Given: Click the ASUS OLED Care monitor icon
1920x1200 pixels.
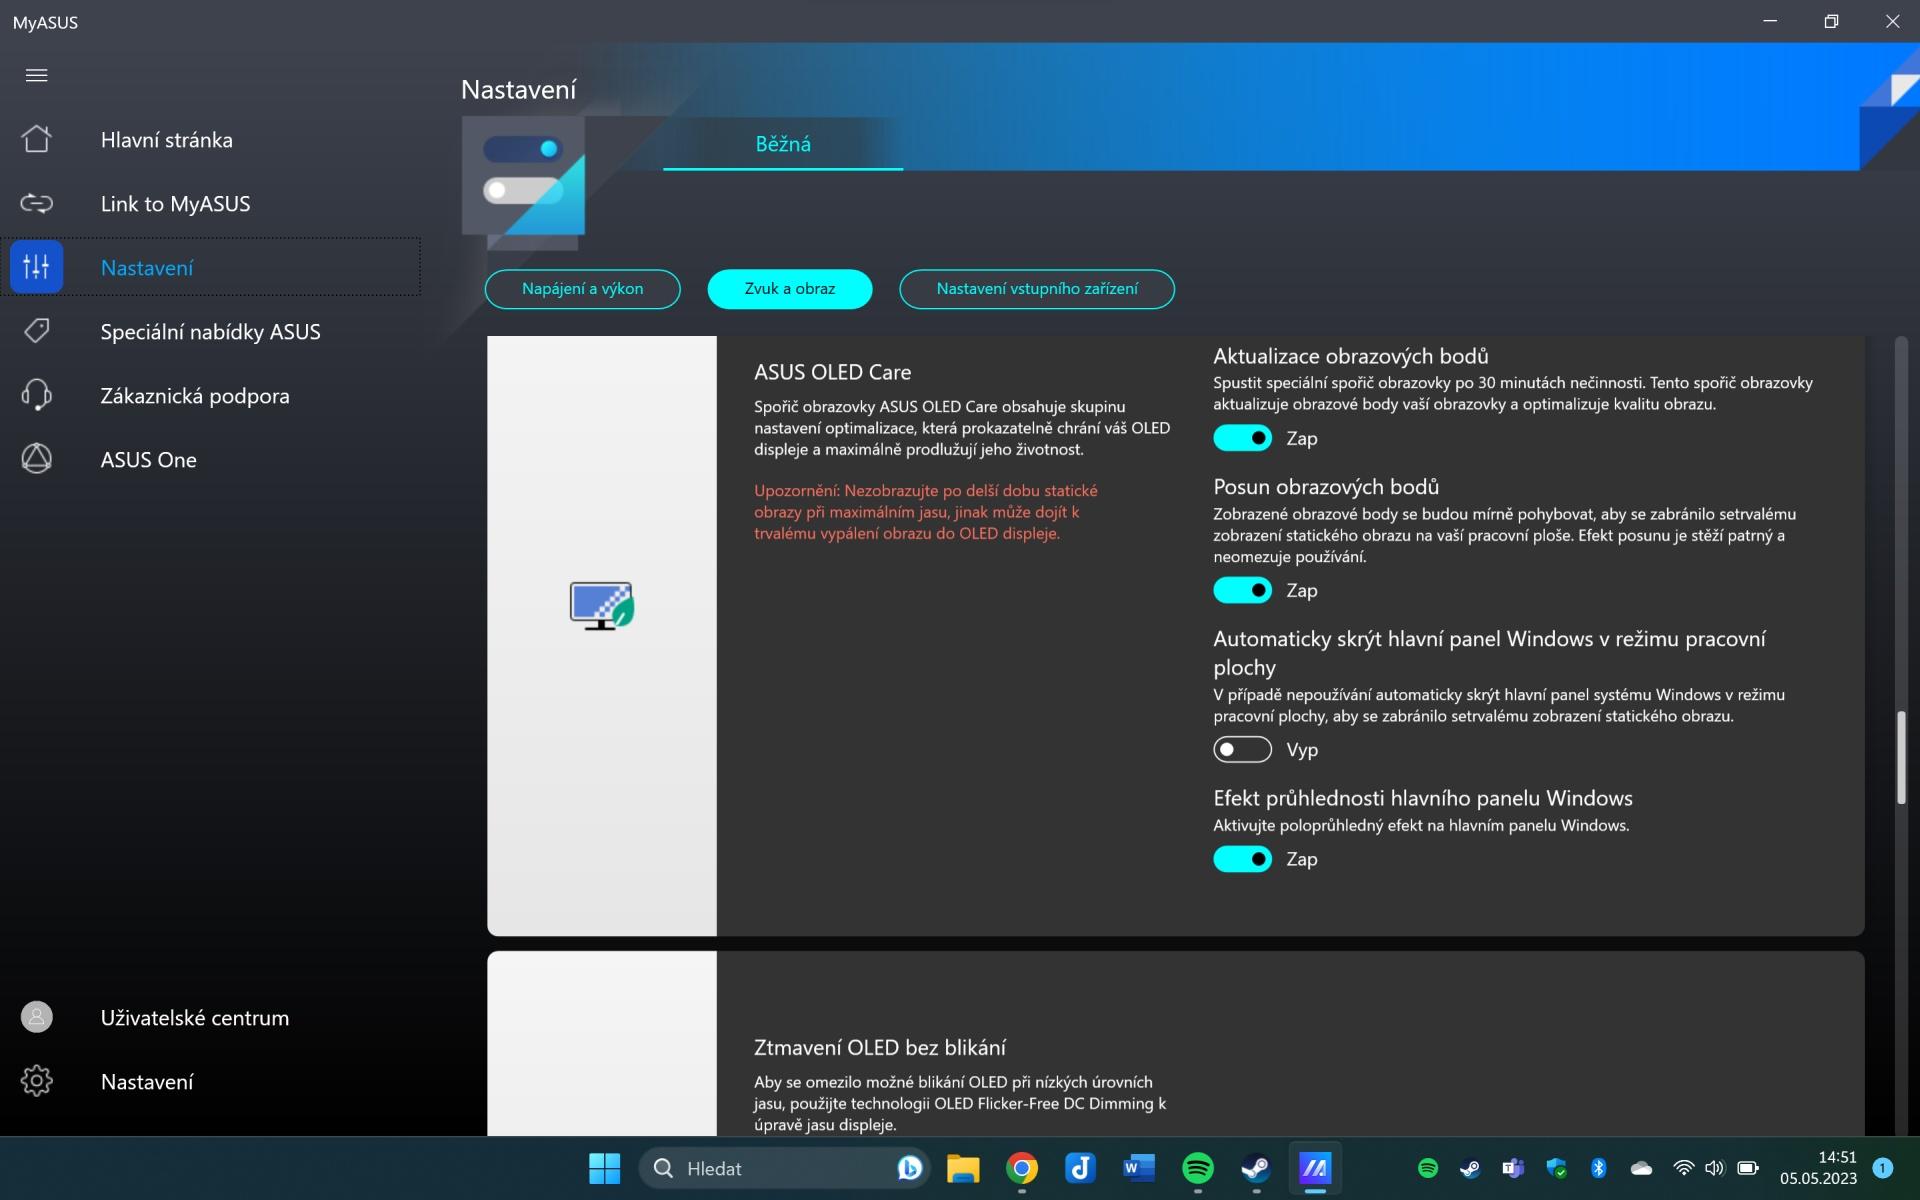Looking at the screenshot, I should coord(602,606).
